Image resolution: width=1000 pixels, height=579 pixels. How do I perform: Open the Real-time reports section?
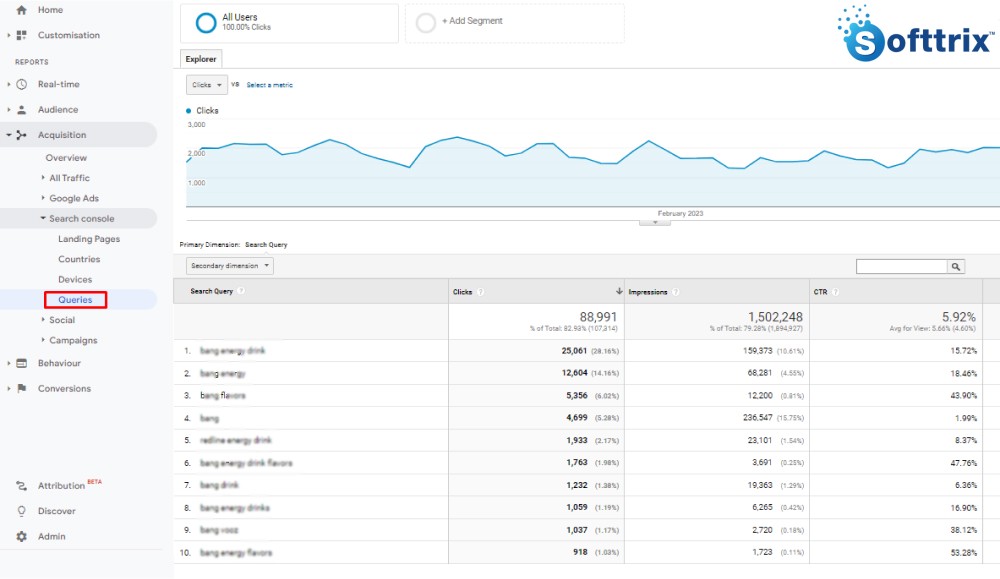click(x=59, y=84)
